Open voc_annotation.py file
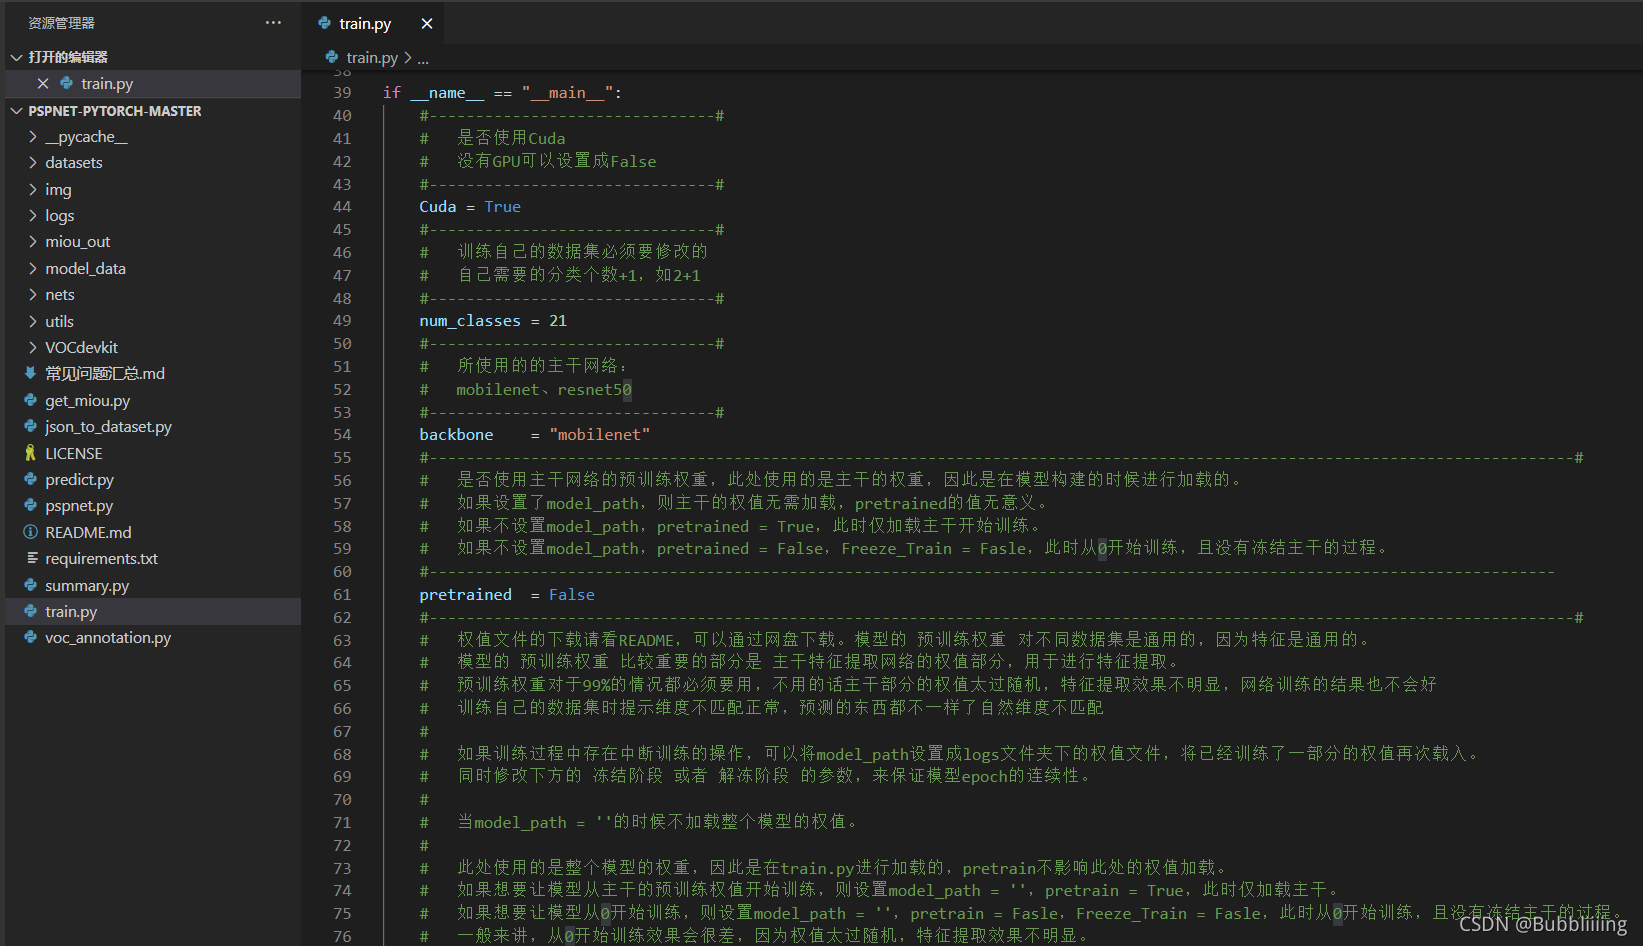The image size is (1643, 946). click(x=108, y=638)
